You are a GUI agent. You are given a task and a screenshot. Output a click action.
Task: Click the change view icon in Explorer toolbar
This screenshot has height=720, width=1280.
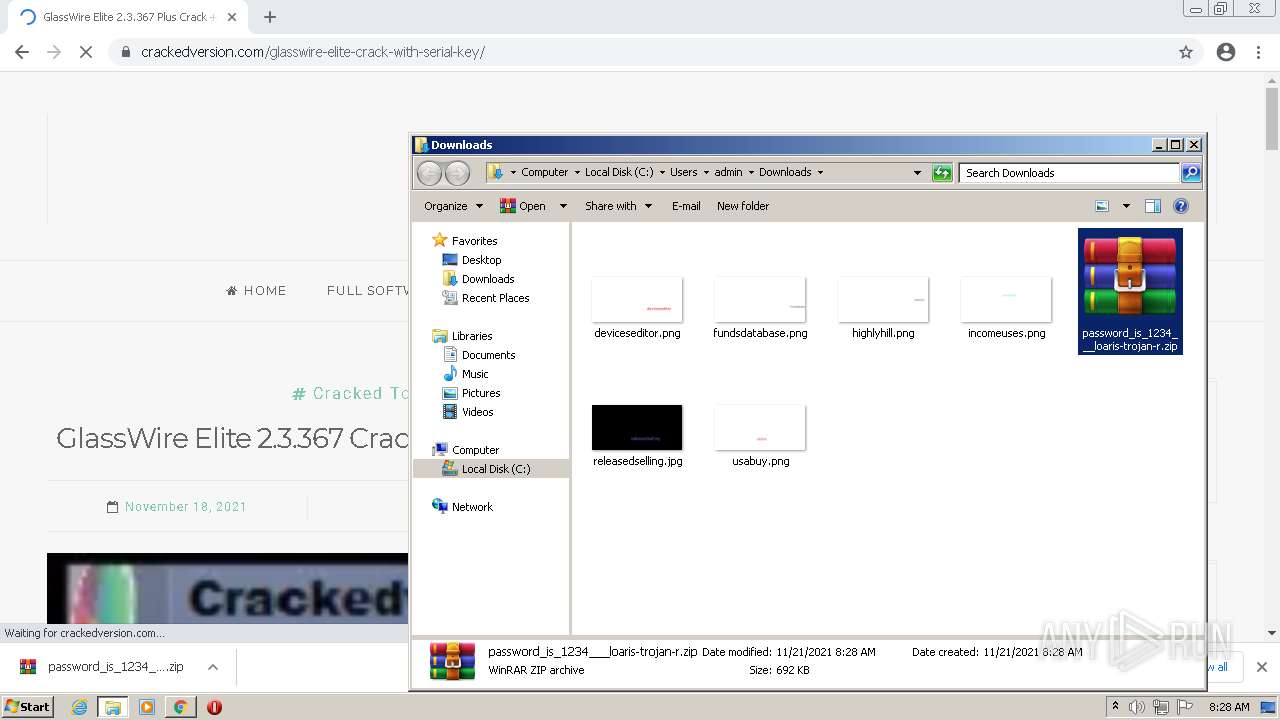click(x=1102, y=206)
